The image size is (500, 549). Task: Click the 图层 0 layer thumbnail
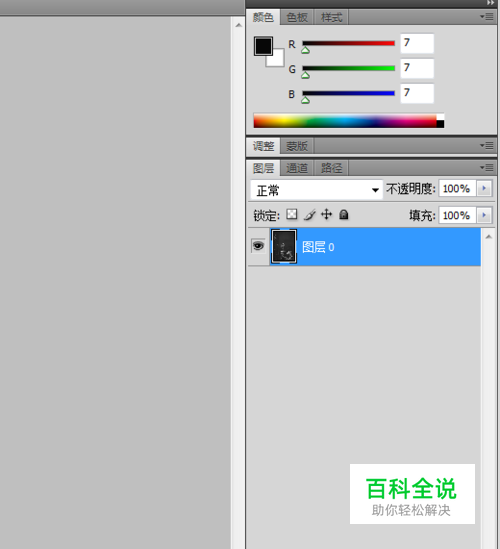click(284, 246)
